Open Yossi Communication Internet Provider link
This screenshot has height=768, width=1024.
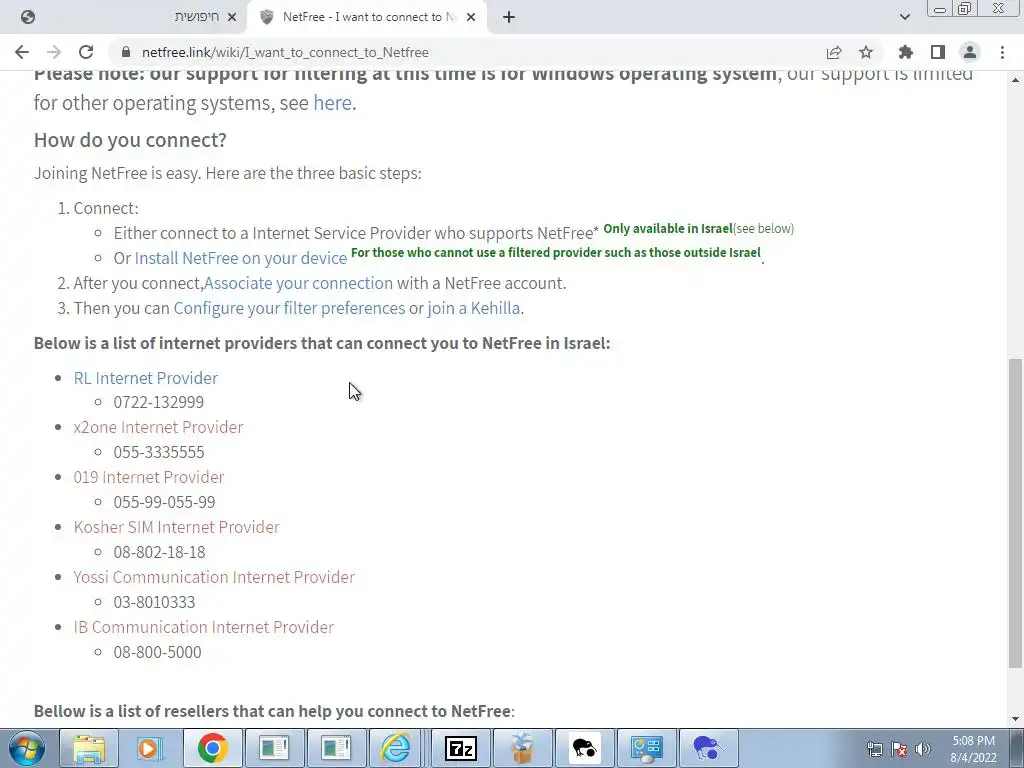(x=214, y=577)
